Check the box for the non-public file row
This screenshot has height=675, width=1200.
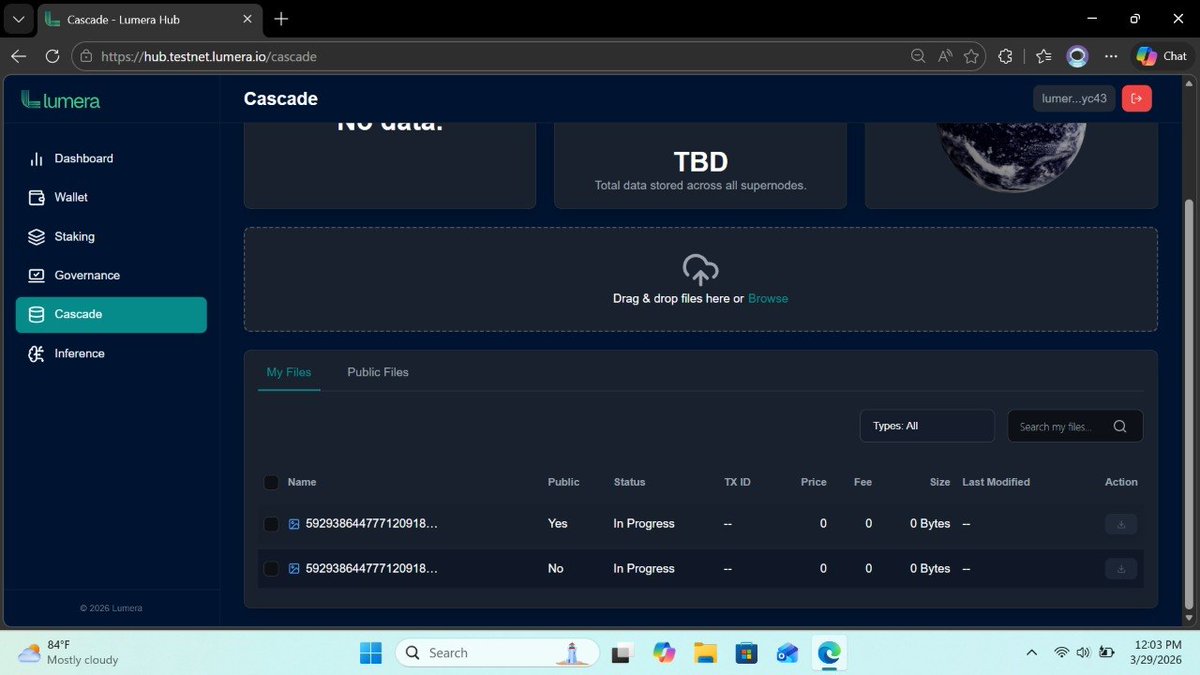coord(271,568)
